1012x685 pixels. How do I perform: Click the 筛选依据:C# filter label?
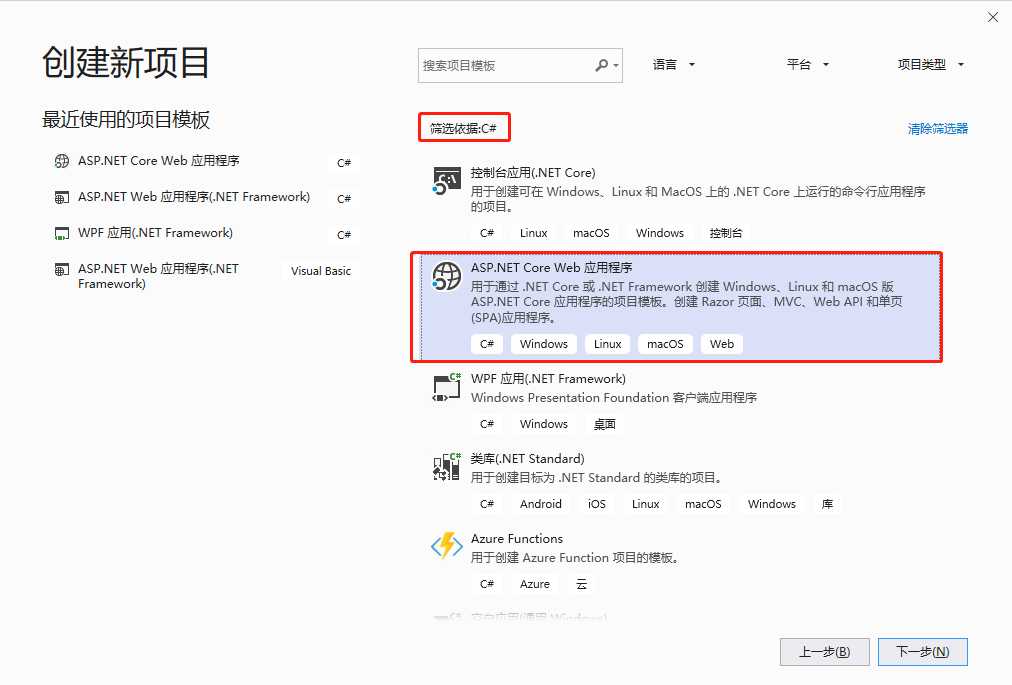pyautogui.click(x=463, y=128)
